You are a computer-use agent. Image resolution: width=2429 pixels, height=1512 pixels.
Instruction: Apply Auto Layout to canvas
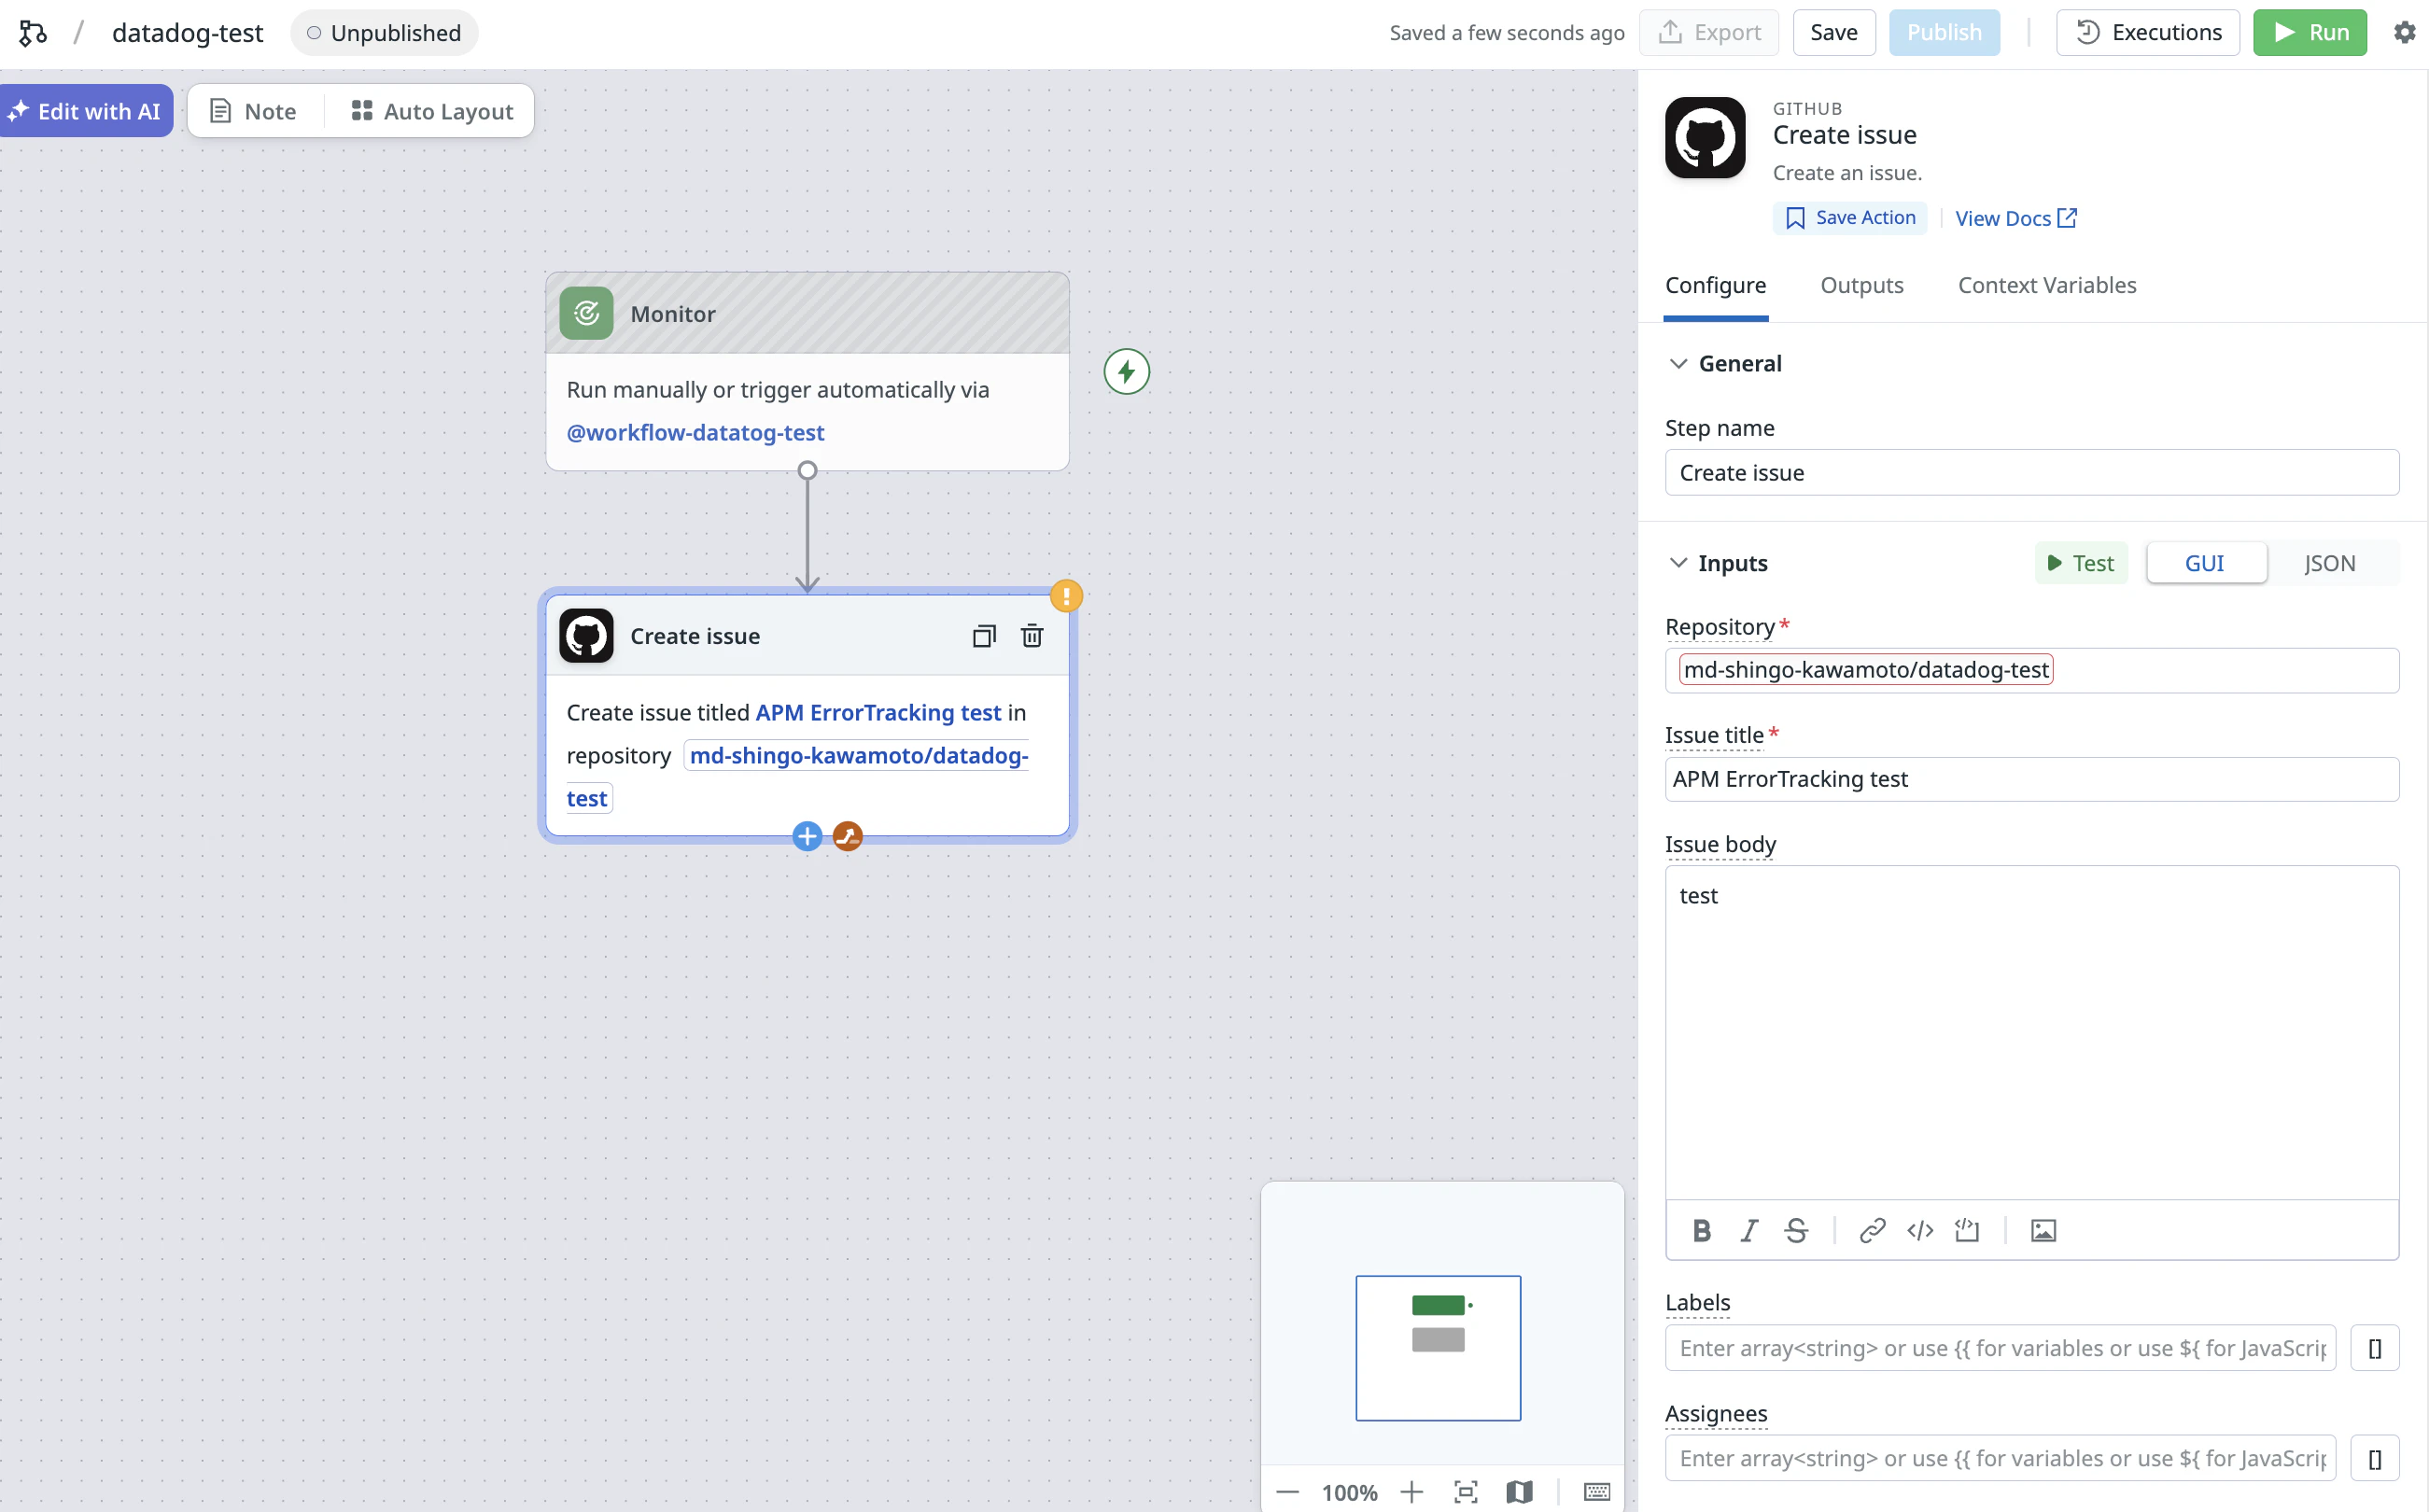(x=432, y=111)
